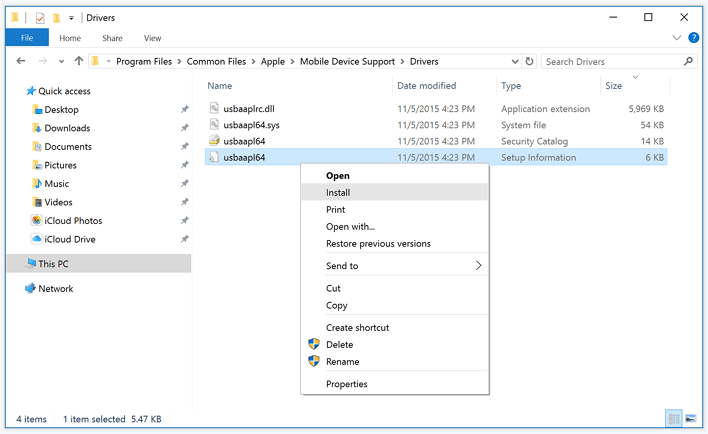Refresh the Drivers folder view
The width and height of the screenshot is (708, 434).
pos(529,61)
